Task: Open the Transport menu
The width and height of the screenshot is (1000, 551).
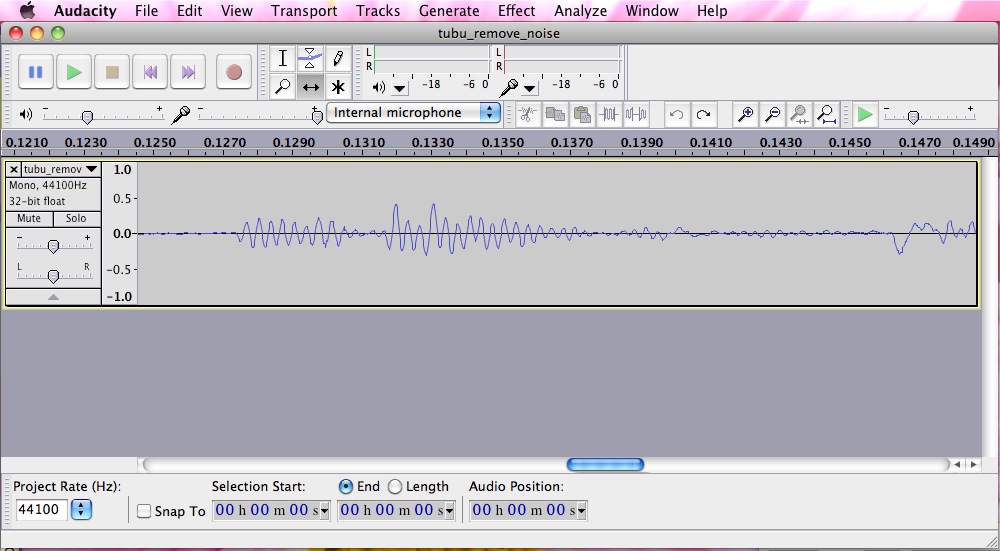Action: (304, 10)
